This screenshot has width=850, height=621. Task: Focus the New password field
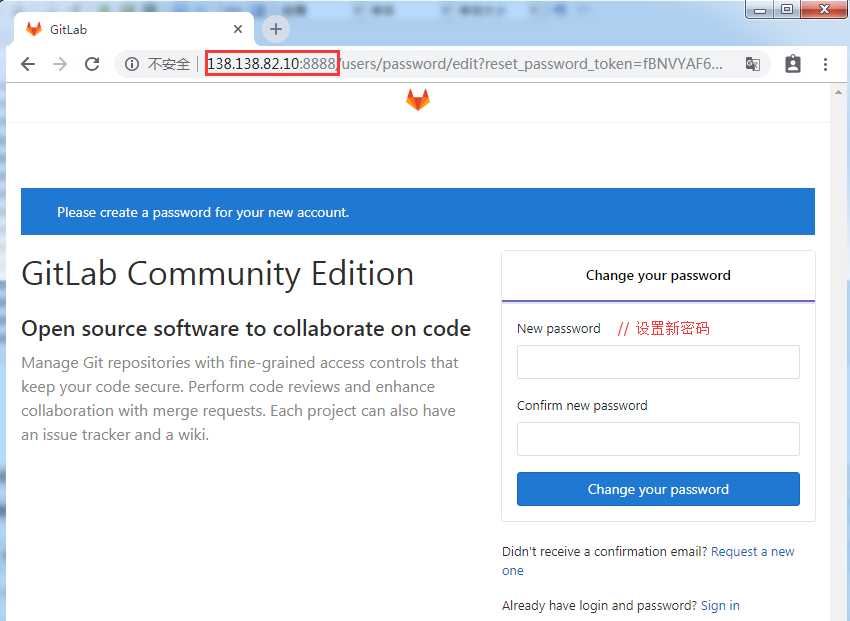(658, 361)
